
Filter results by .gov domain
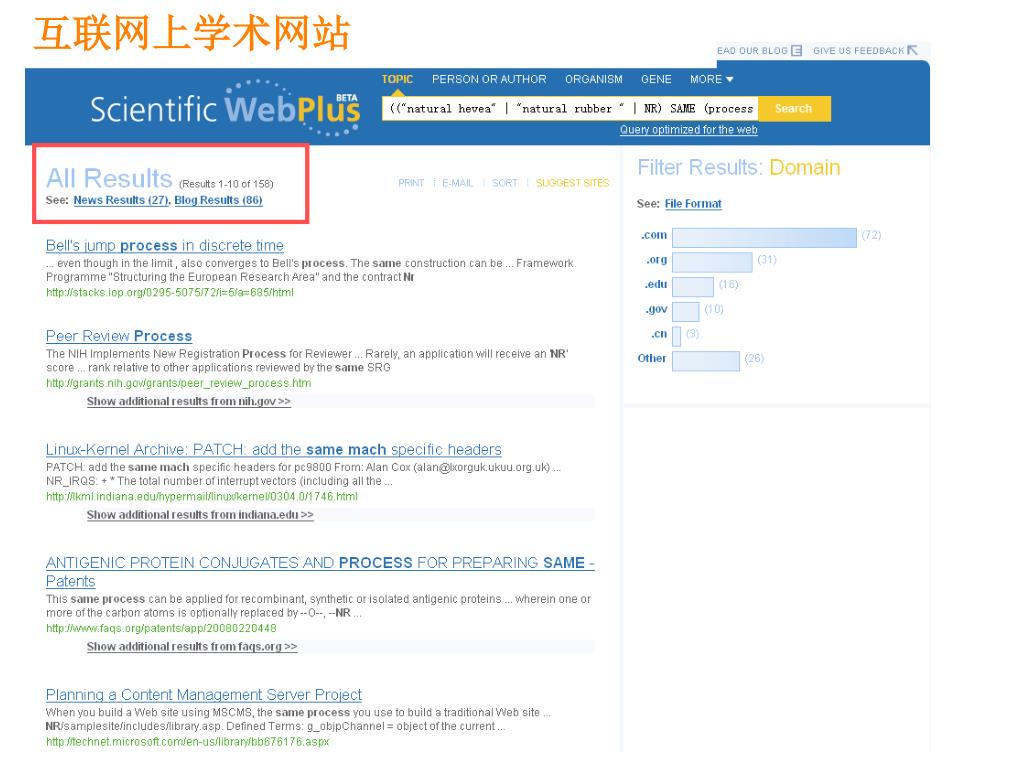point(656,310)
